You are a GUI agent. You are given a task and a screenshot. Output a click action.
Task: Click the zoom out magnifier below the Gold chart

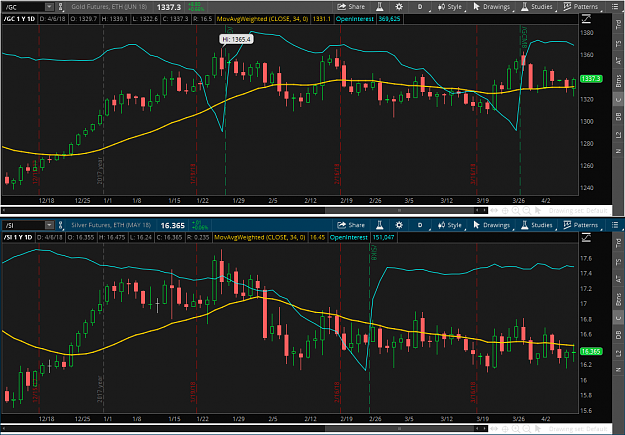(x=527, y=210)
